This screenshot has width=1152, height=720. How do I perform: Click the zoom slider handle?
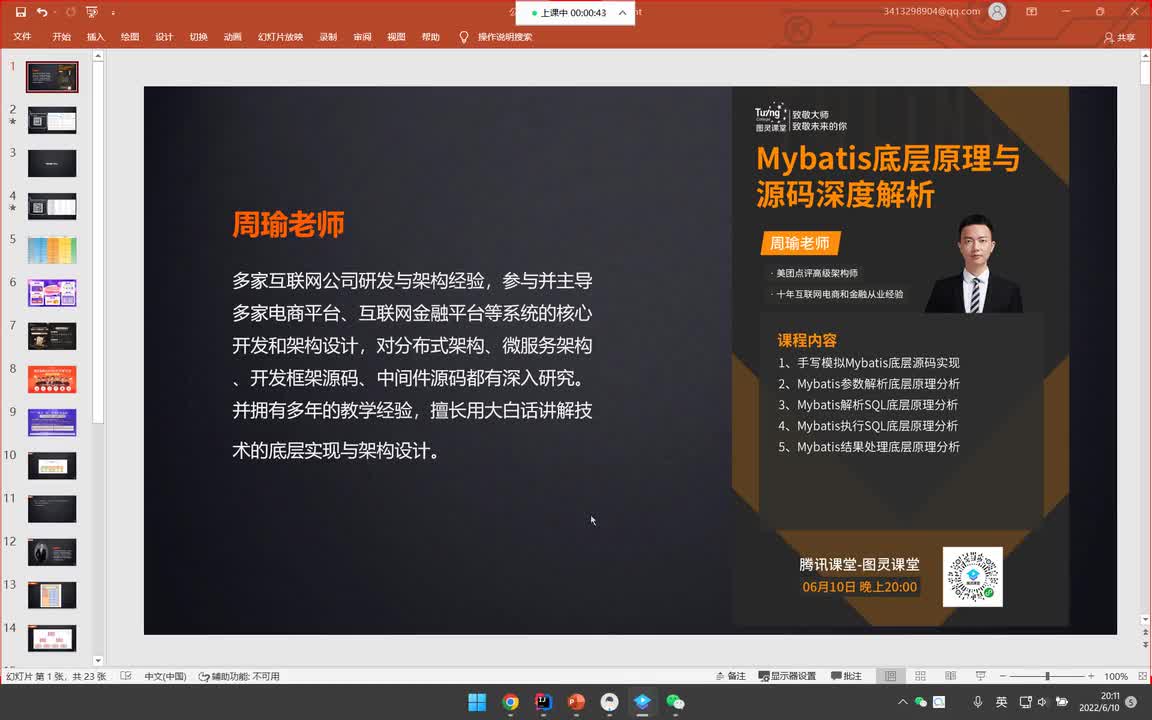pyautogui.click(x=1048, y=676)
